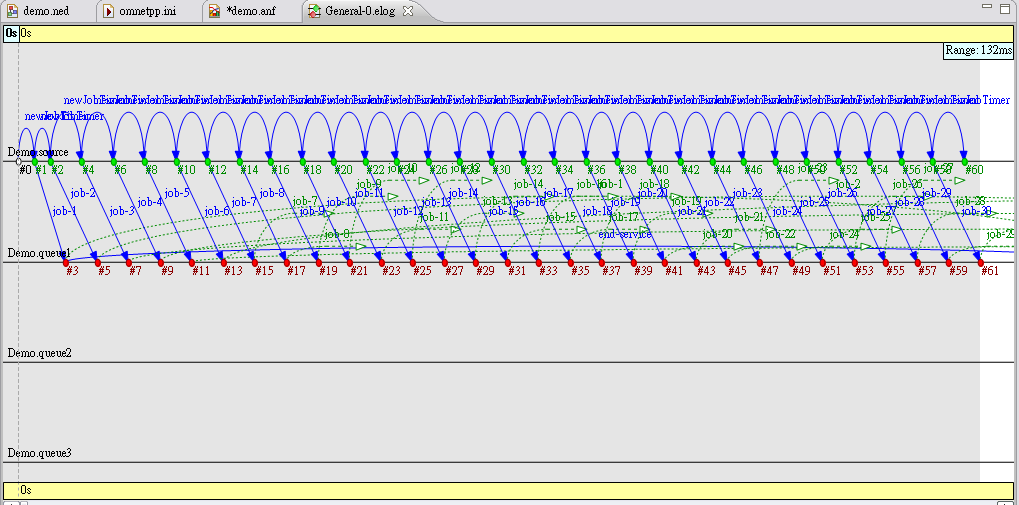Click the end-service message label
1019x505 pixels.
[625, 234]
